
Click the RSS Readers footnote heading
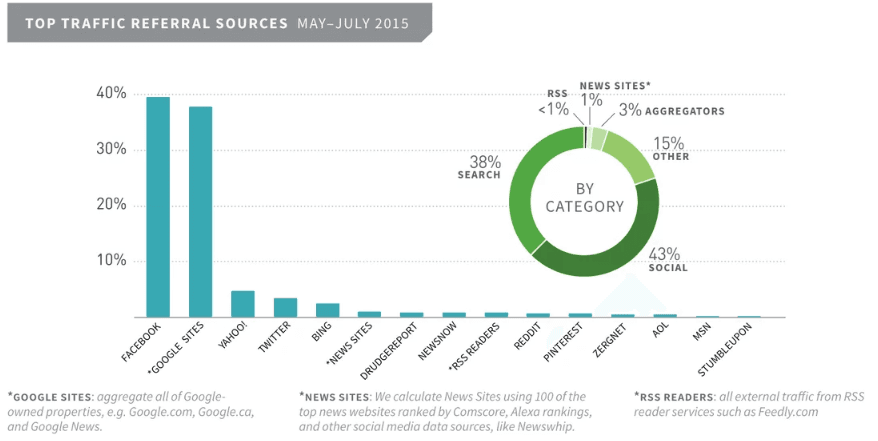click(x=674, y=397)
